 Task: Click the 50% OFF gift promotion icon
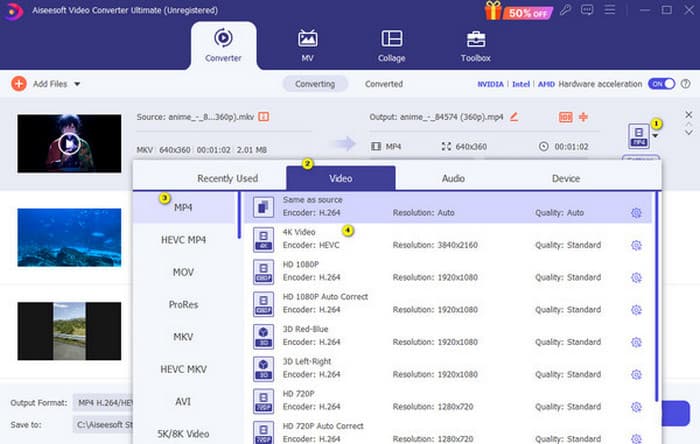(x=519, y=10)
